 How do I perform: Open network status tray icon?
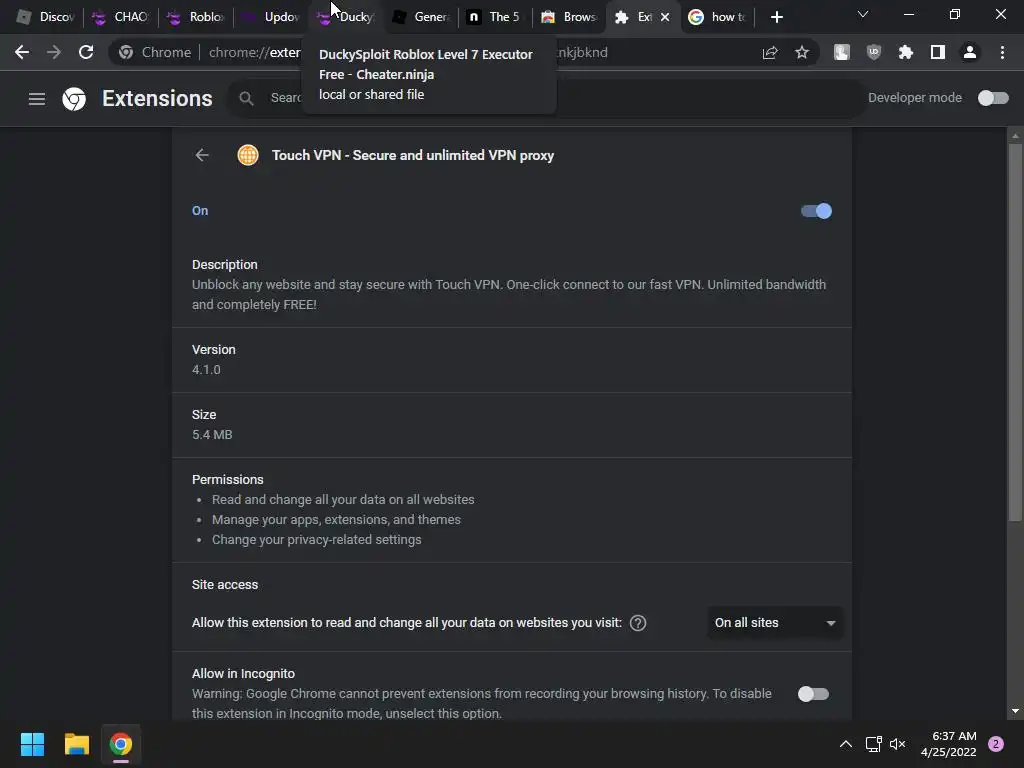[x=873, y=744]
